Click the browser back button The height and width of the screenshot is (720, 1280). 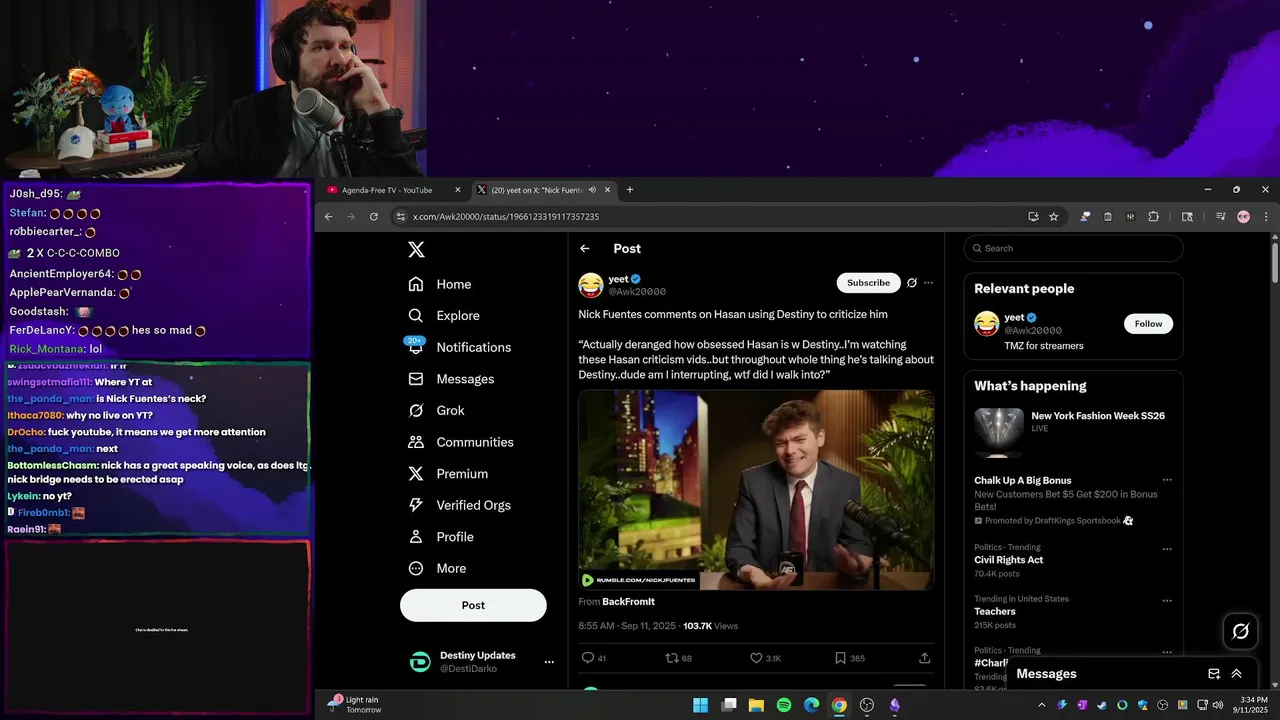click(x=328, y=217)
